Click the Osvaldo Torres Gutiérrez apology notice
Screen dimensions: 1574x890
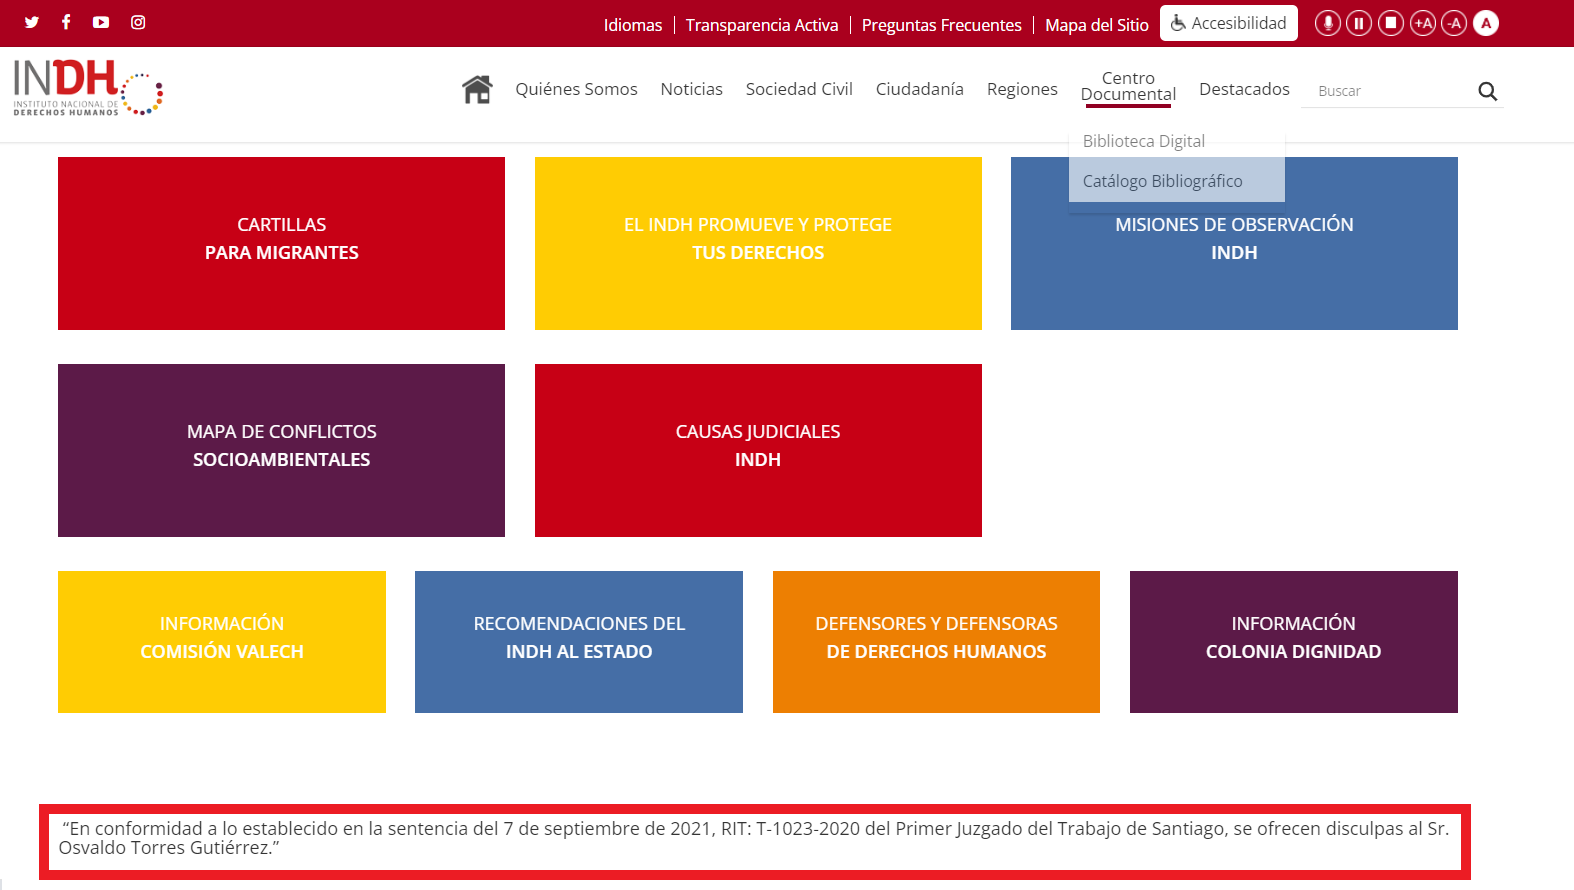755,841
